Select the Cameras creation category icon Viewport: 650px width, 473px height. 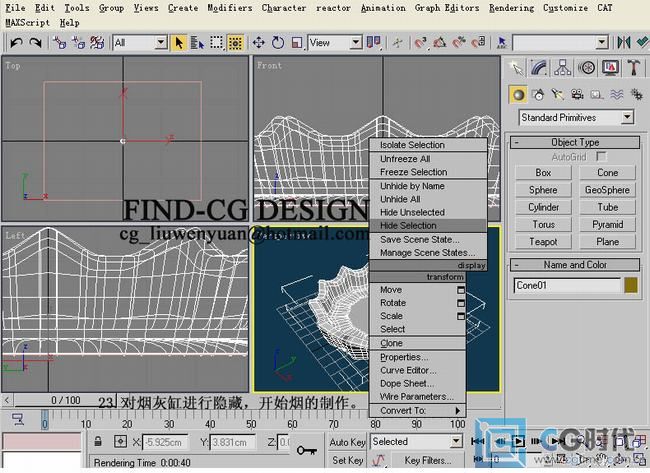tap(577, 95)
